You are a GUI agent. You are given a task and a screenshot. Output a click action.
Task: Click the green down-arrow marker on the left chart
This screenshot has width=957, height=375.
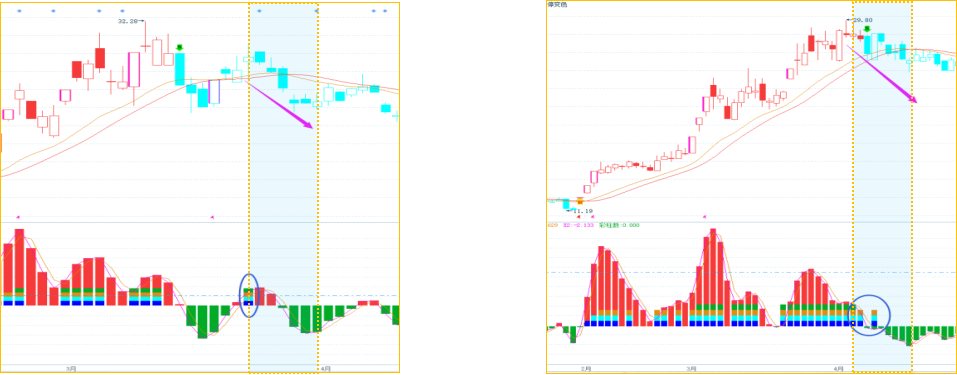179,48
